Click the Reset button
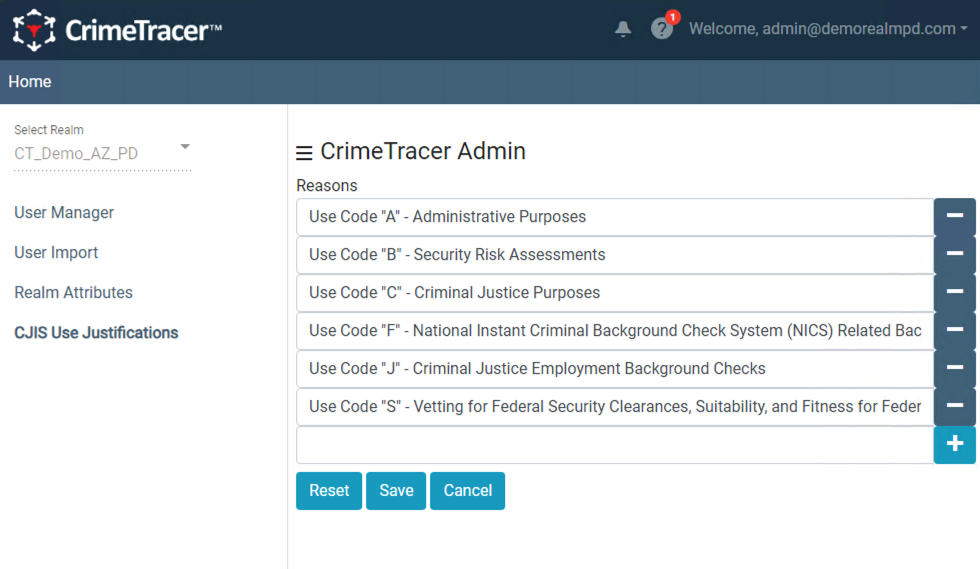The width and height of the screenshot is (980, 569). coord(329,491)
